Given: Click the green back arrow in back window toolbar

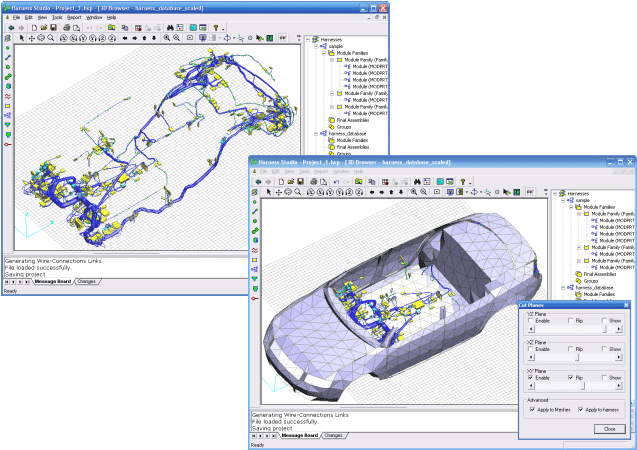Looking at the screenshot, I should [11, 28].
